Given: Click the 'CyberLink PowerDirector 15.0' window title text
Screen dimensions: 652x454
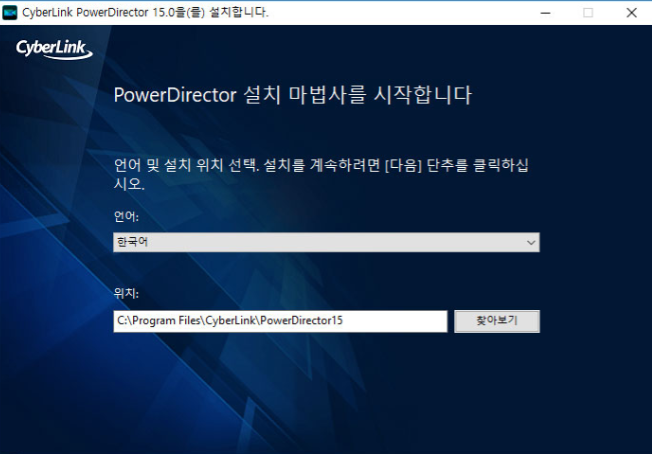Looking at the screenshot, I should [146, 12].
